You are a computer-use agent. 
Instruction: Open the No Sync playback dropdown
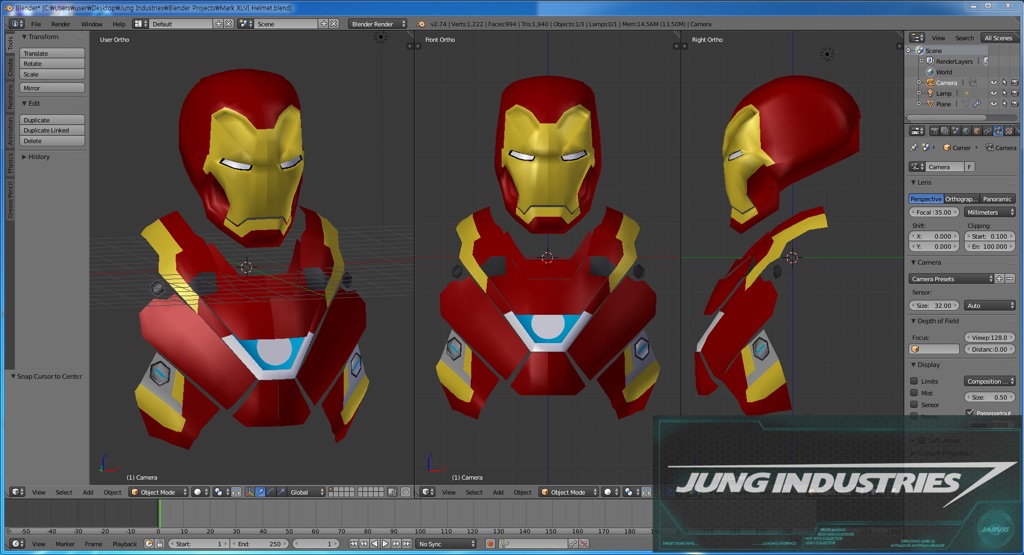[447, 544]
